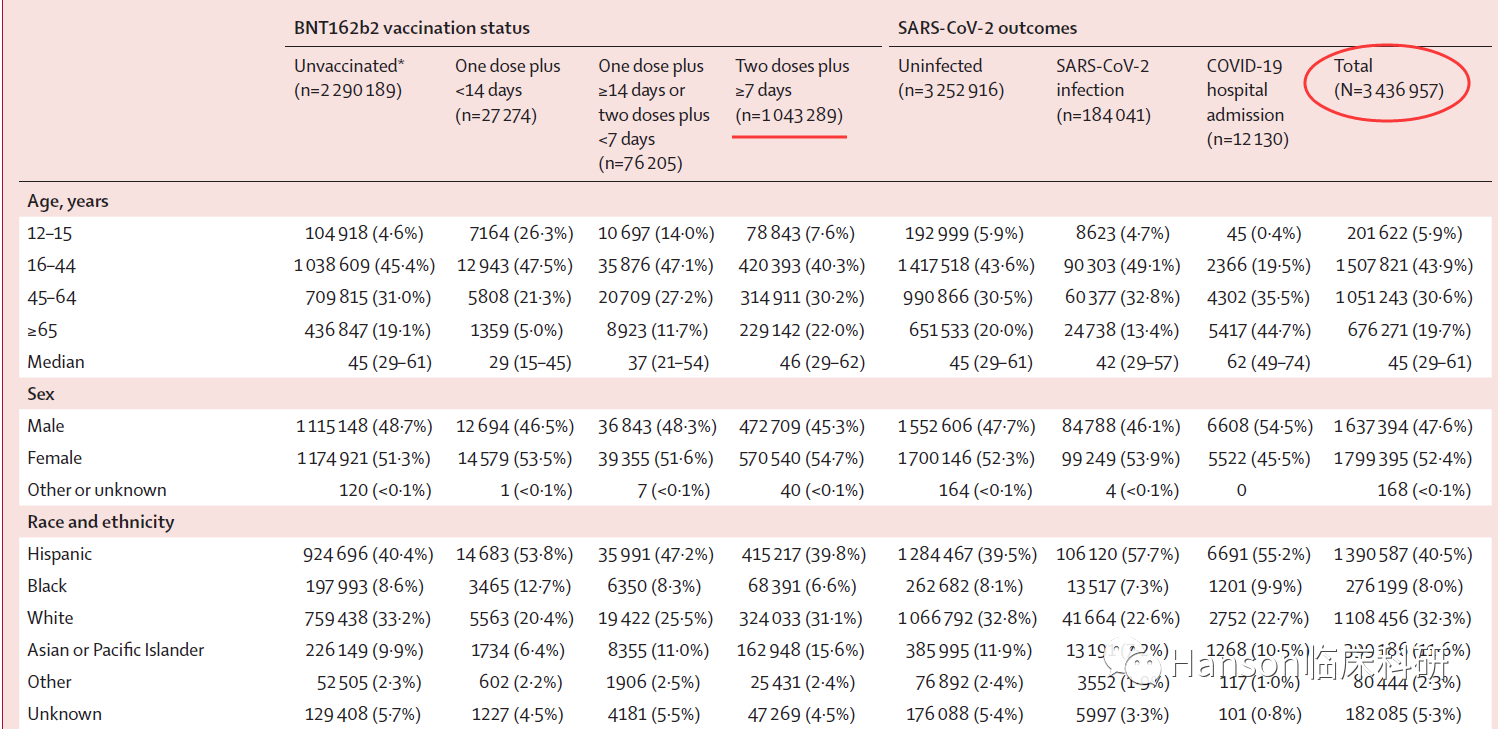The width and height of the screenshot is (1498, 729).
Task: Click cell '924 696 (40·4%)' Hispanic unvaccinated
Action: (x=367, y=554)
